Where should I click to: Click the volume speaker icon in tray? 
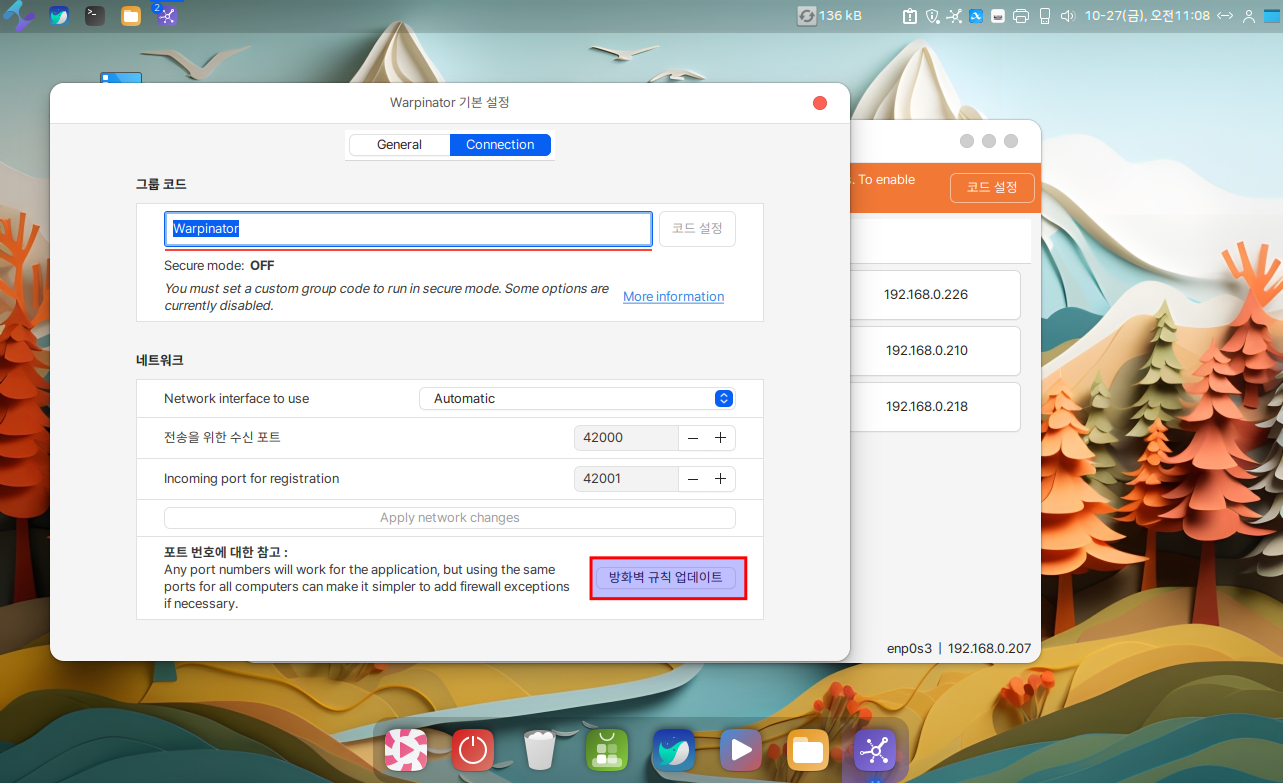pos(1067,16)
